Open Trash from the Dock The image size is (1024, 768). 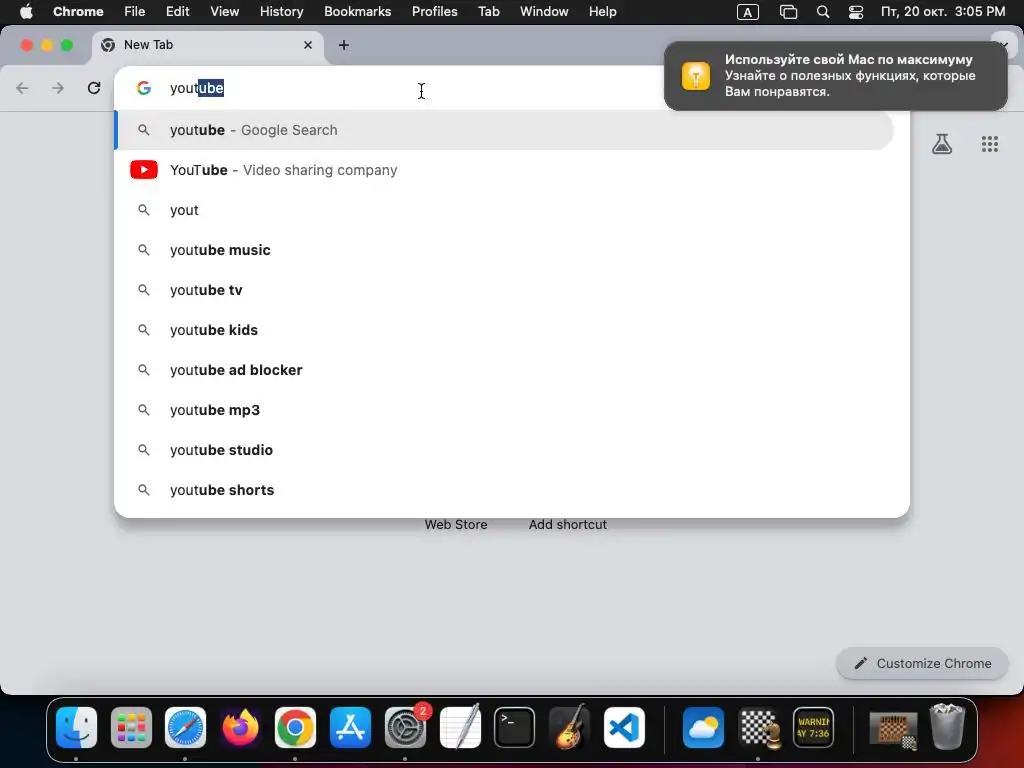[x=948, y=726]
